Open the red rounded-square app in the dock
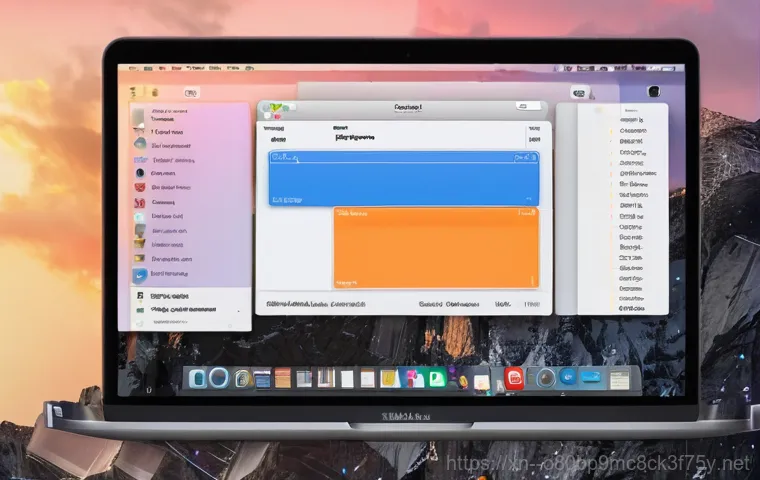 pos(514,378)
